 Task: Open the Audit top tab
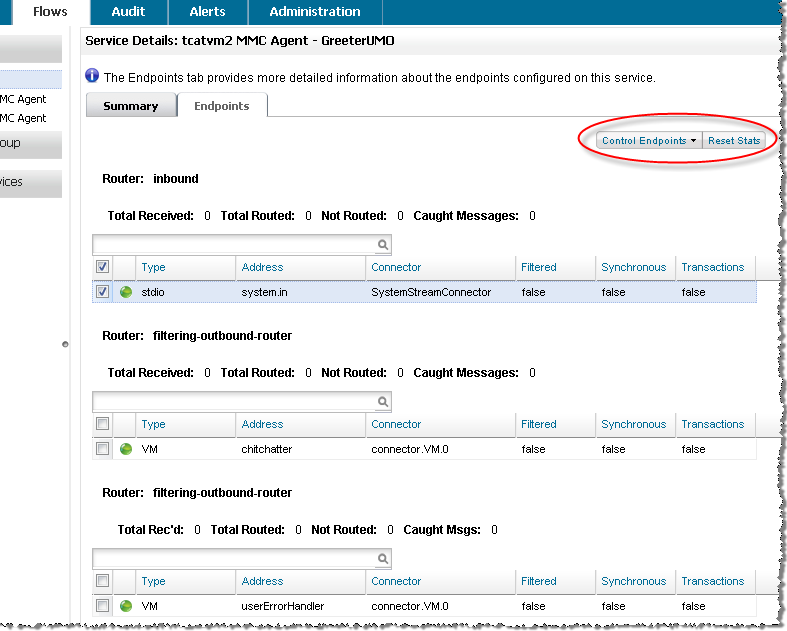[128, 12]
